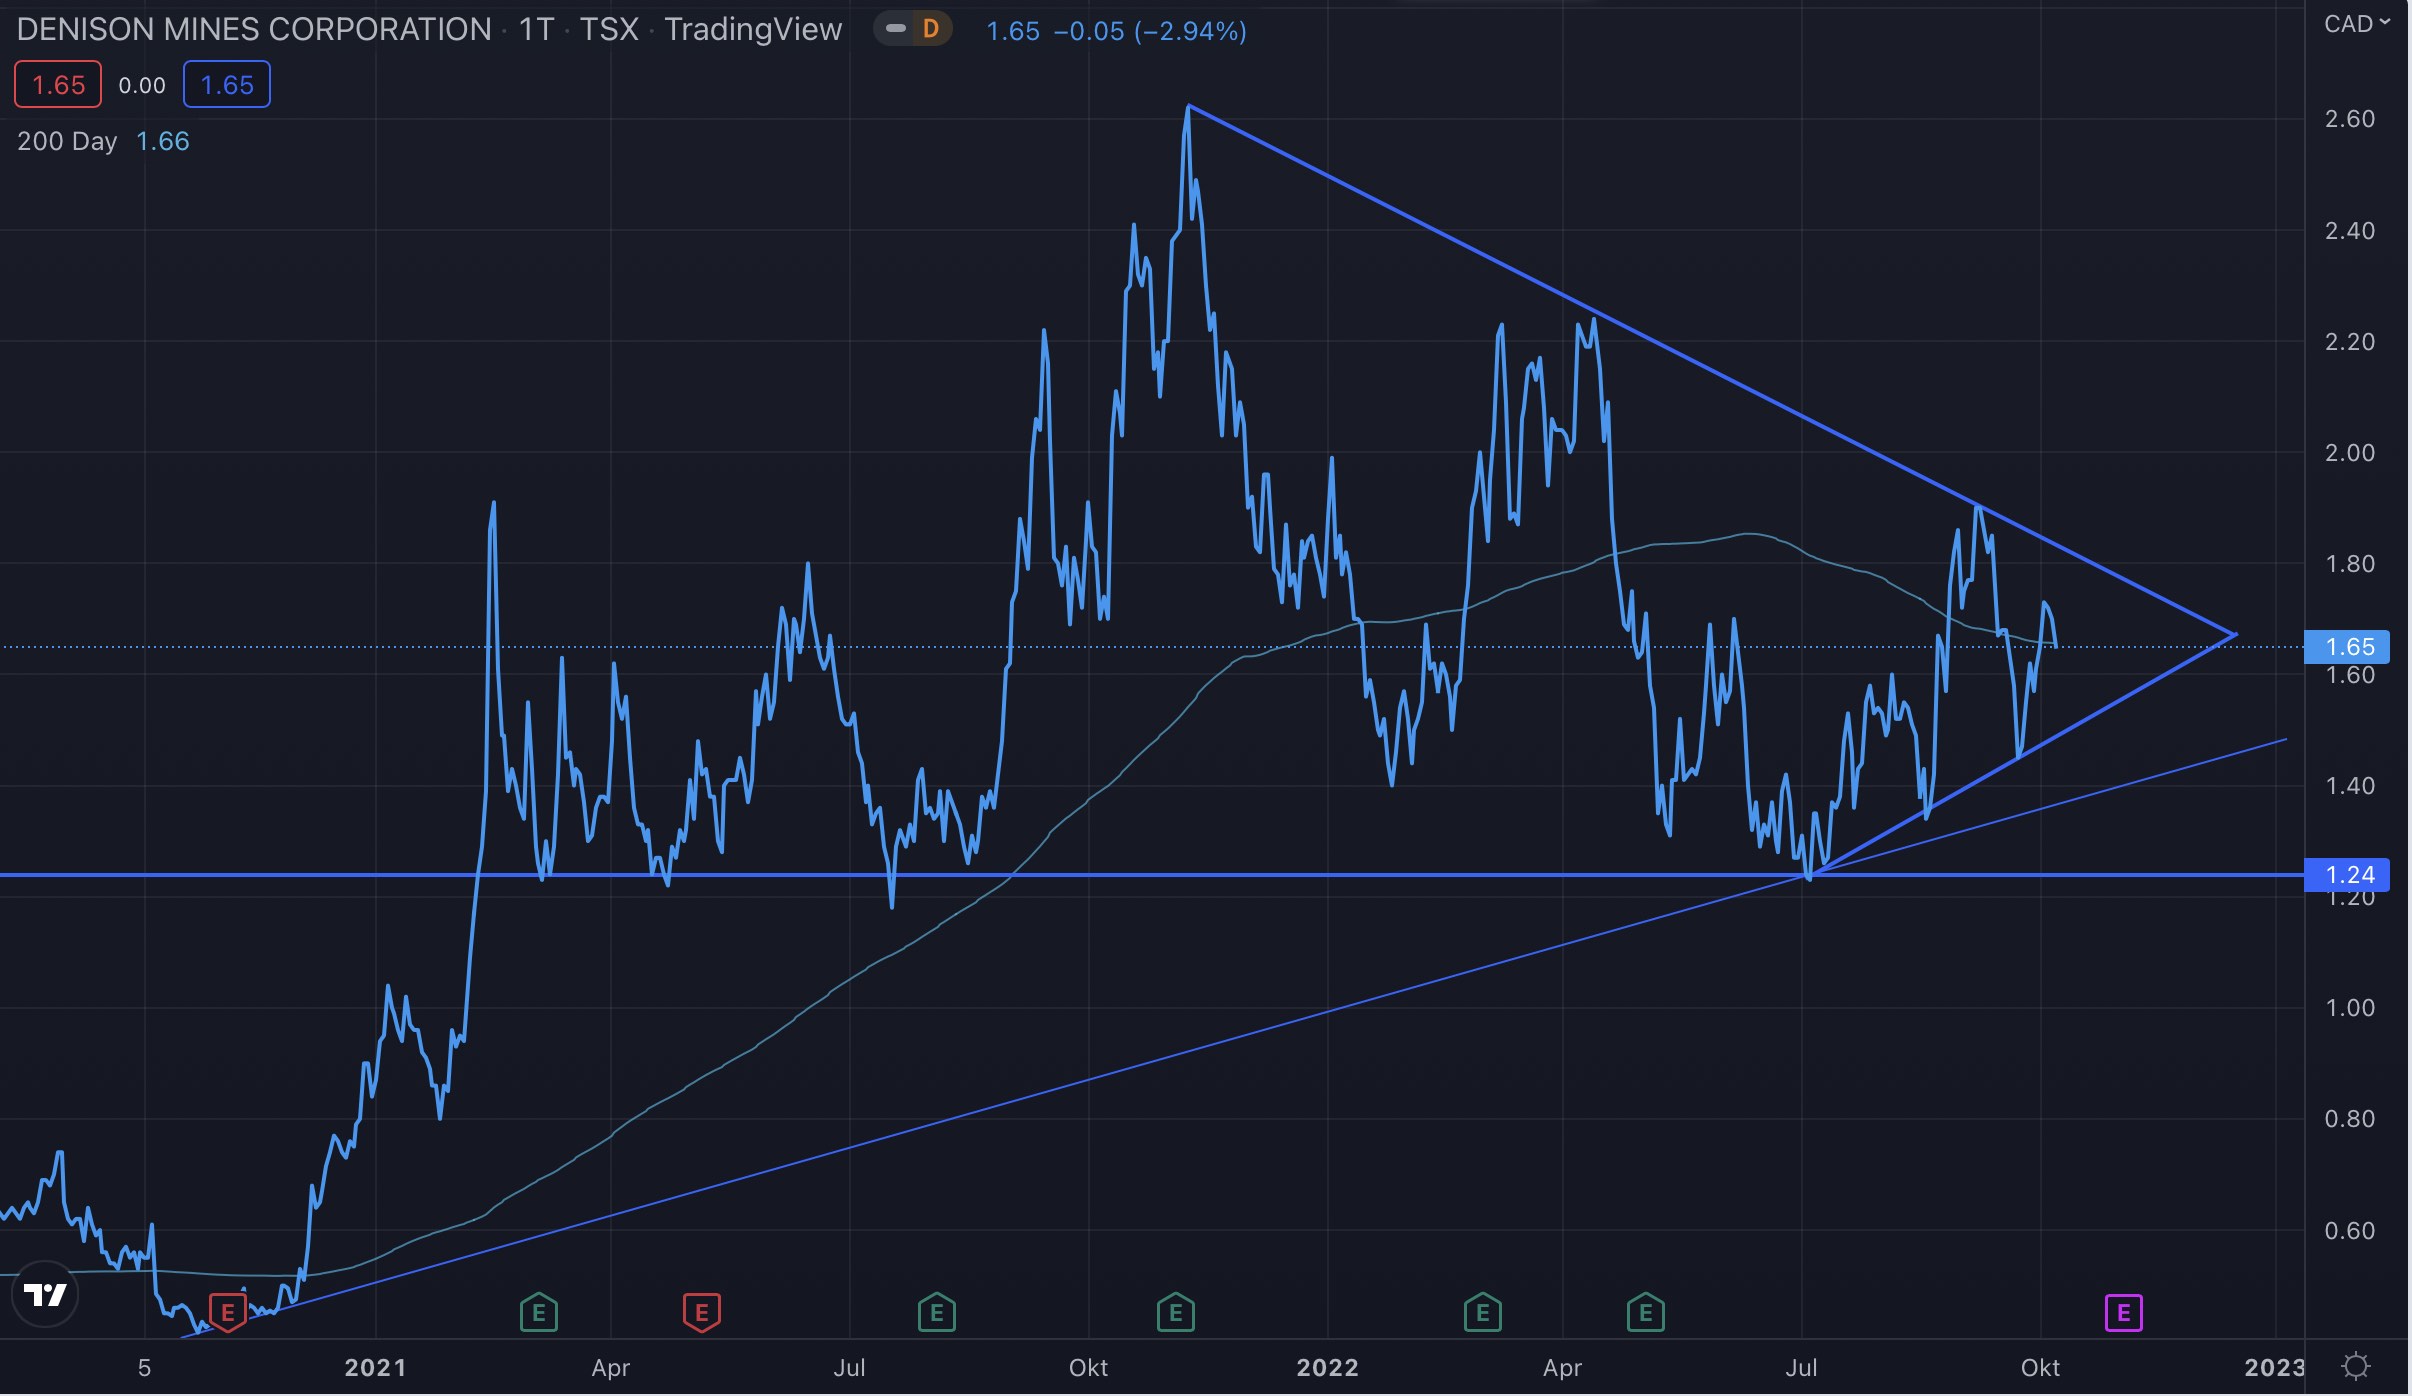Click green earnings marker after July 2021
Image resolution: width=2412 pixels, height=1396 pixels.
937,1312
